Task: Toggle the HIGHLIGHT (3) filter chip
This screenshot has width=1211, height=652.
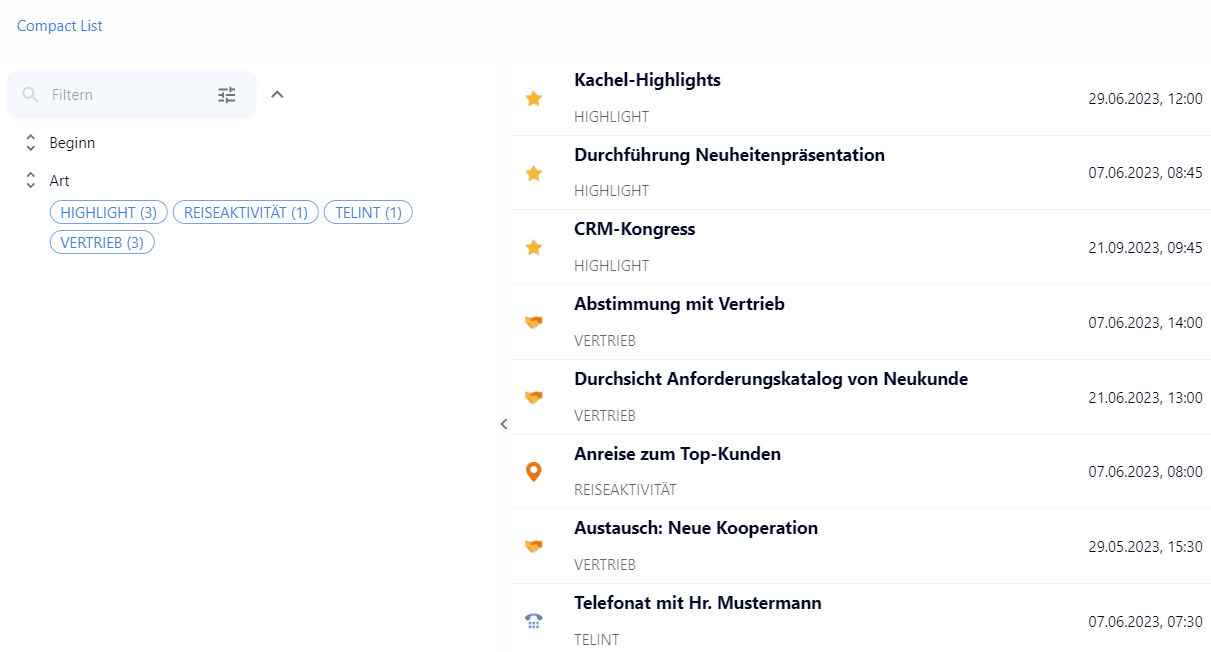Action: point(109,212)
